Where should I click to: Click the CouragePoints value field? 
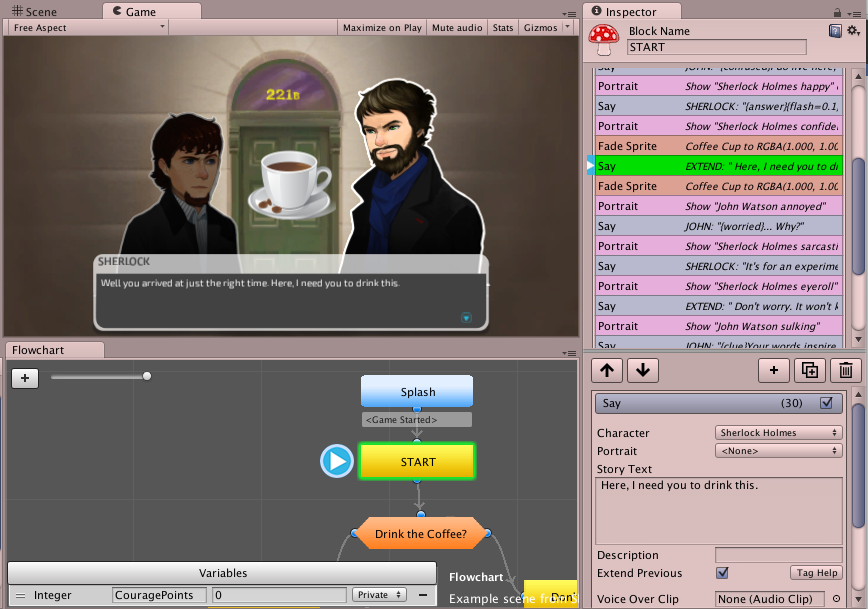click(280, 595)
